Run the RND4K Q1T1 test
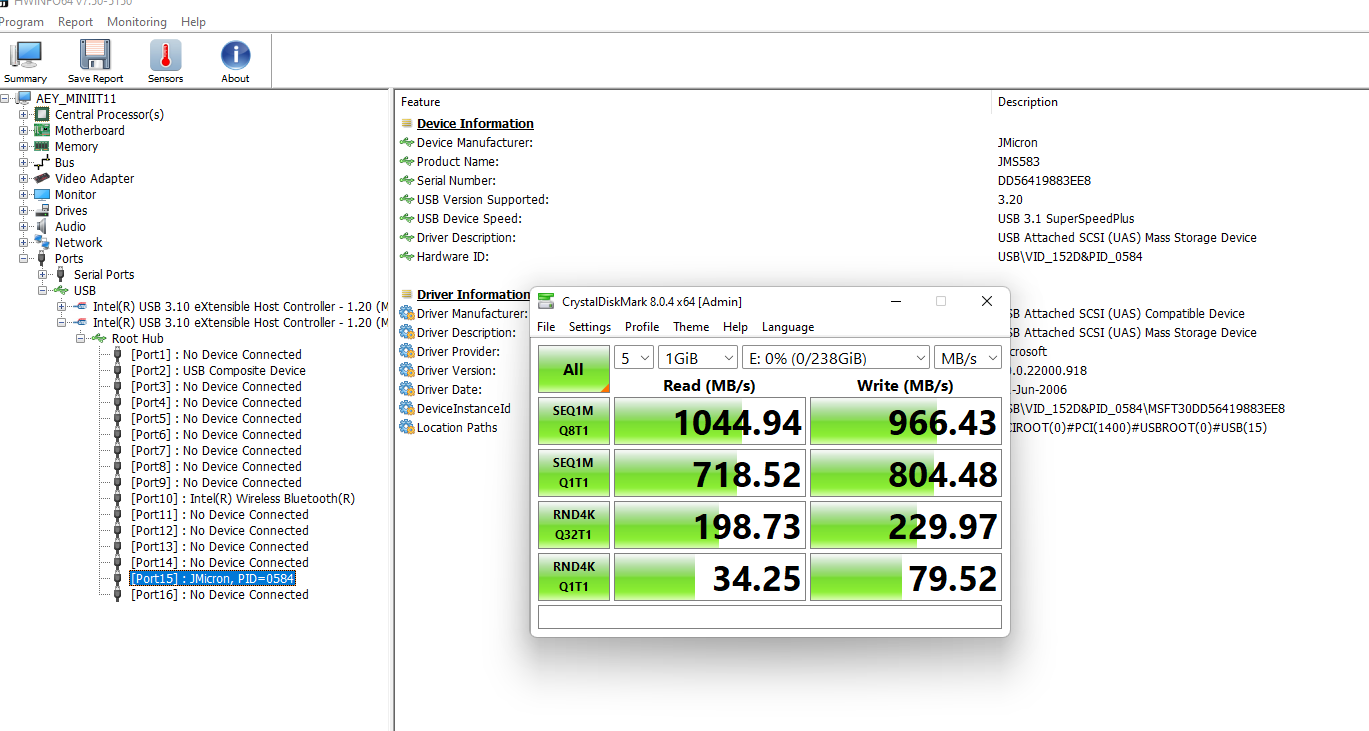Viewport: 1369px width, 731px height. tap(574, 577)
